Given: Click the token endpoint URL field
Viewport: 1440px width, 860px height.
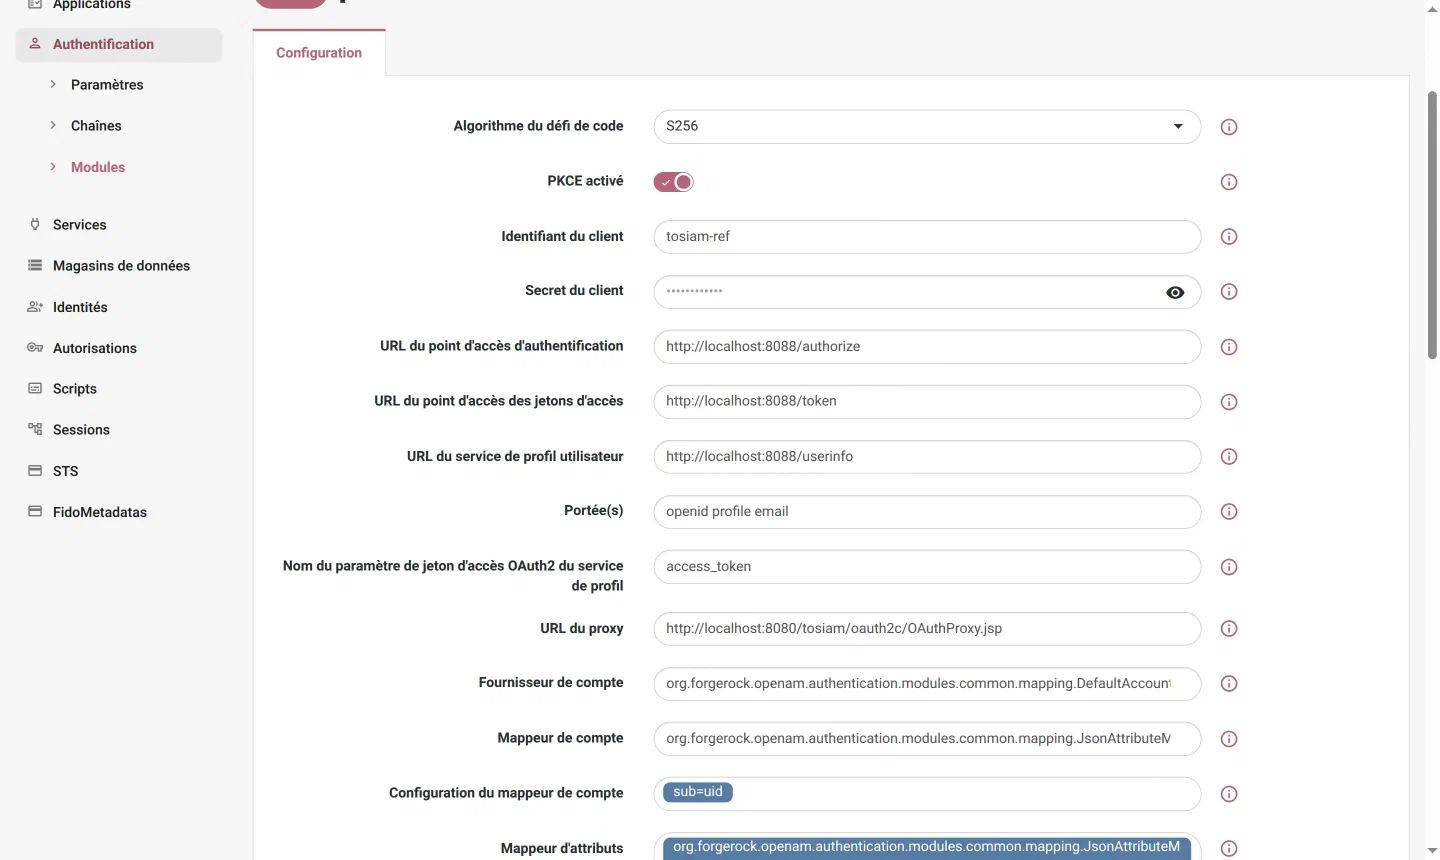Looking at the screenshot, I should click(x=927, y=402).
